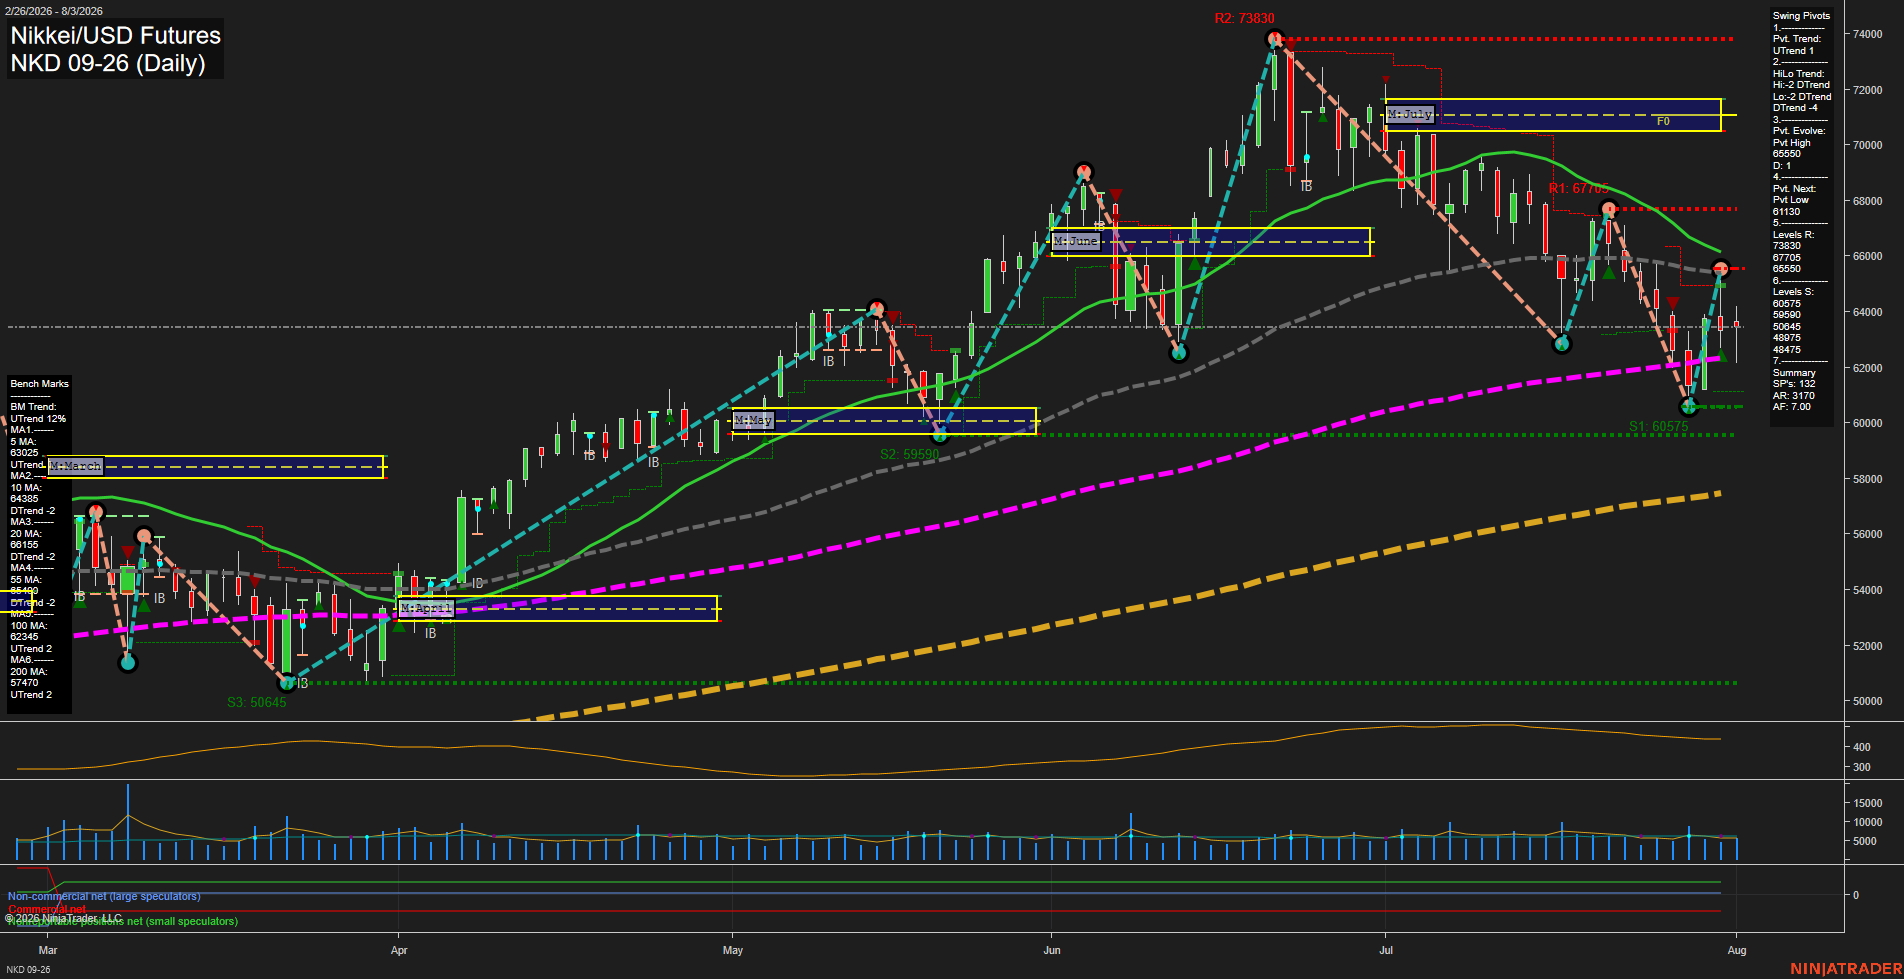Click 400 on indicator axis

click(x=1862, y=747)
